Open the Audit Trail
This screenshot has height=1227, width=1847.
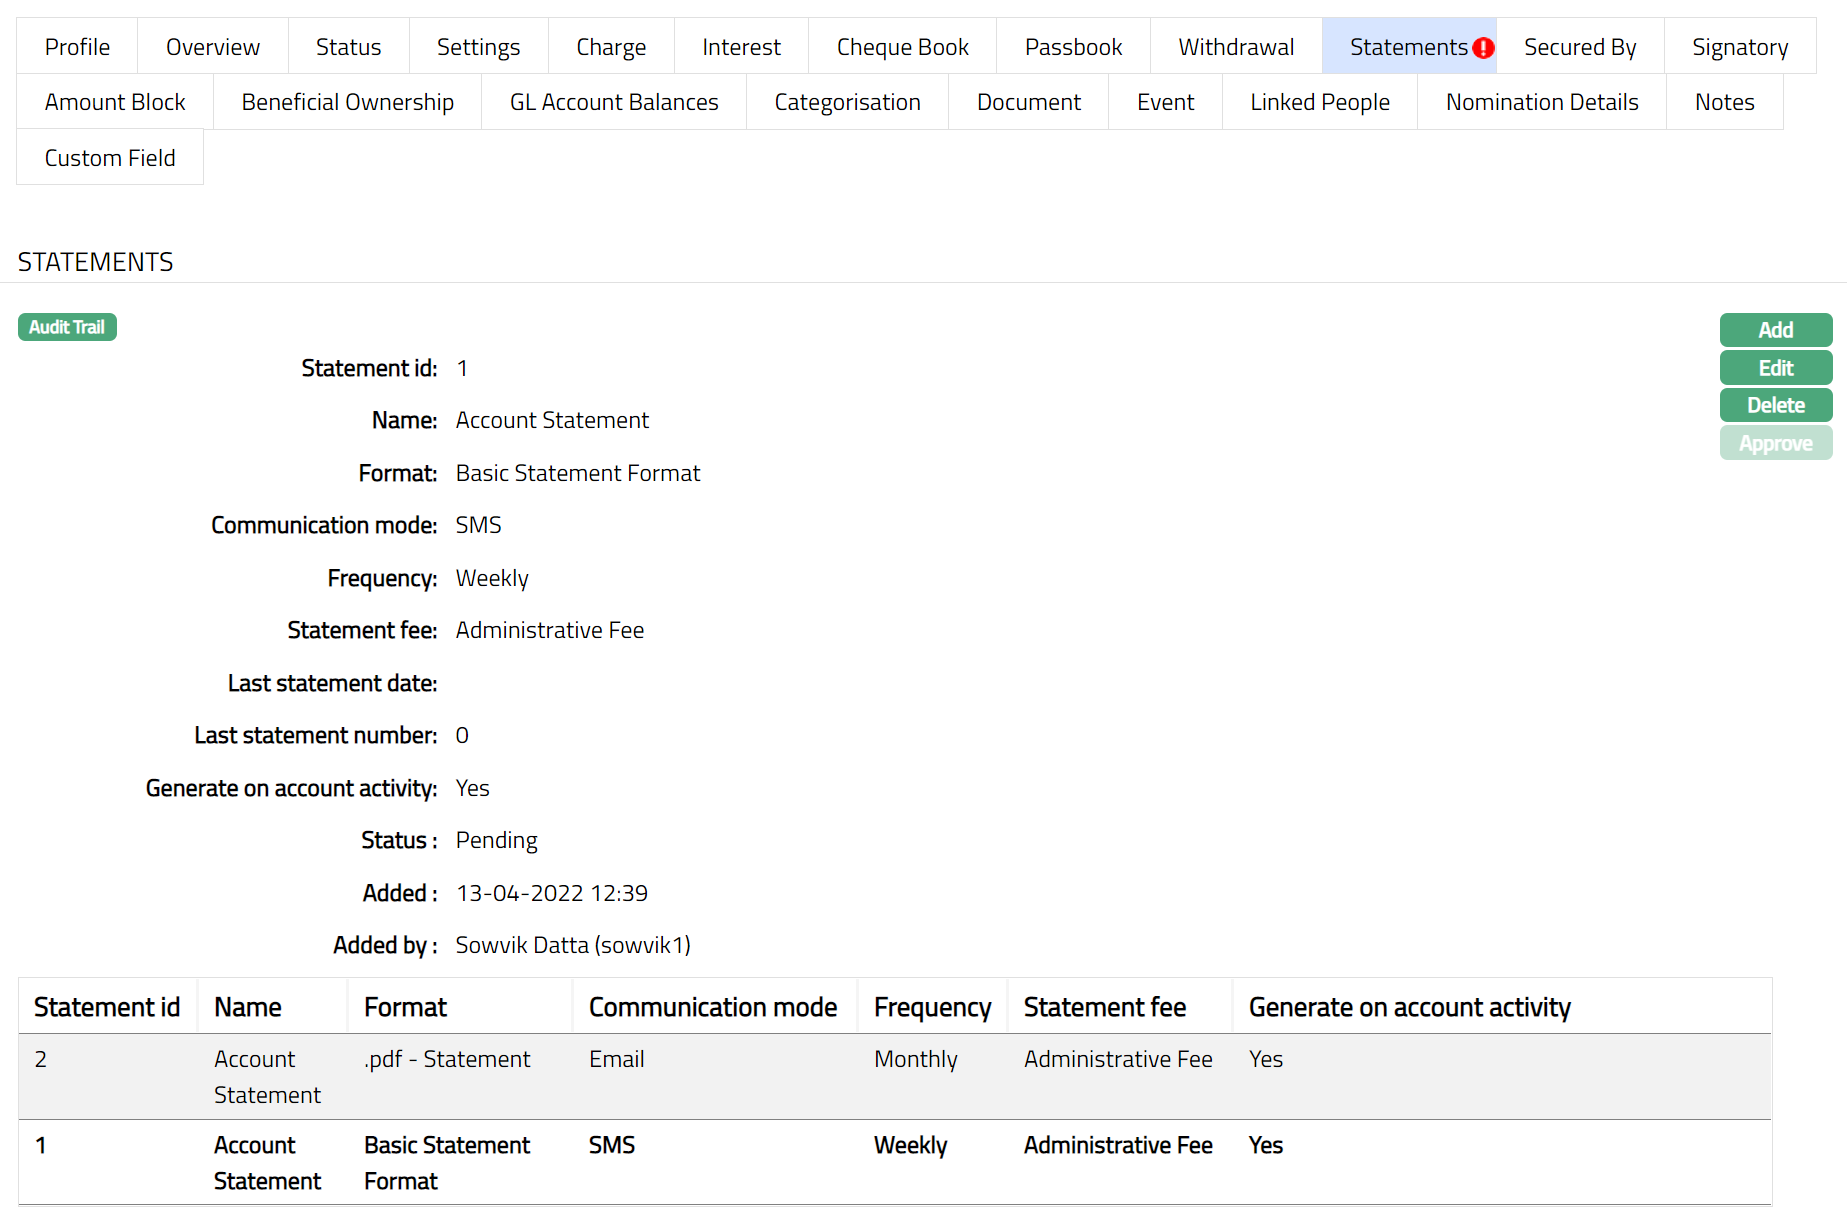(67, 327)
